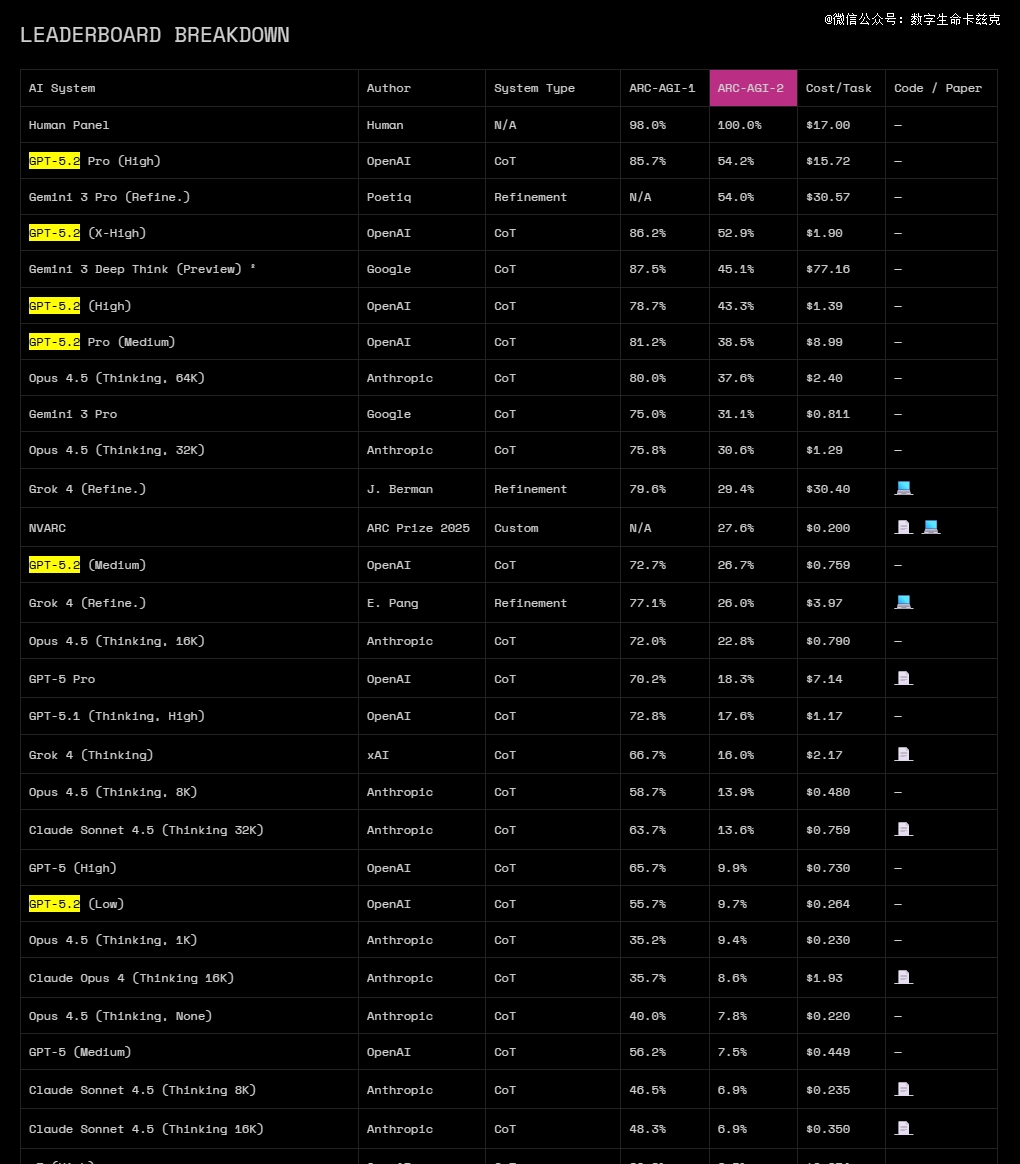Click the Author column header
This screenshot has height=1164, width=1020.
click(389, 88)
